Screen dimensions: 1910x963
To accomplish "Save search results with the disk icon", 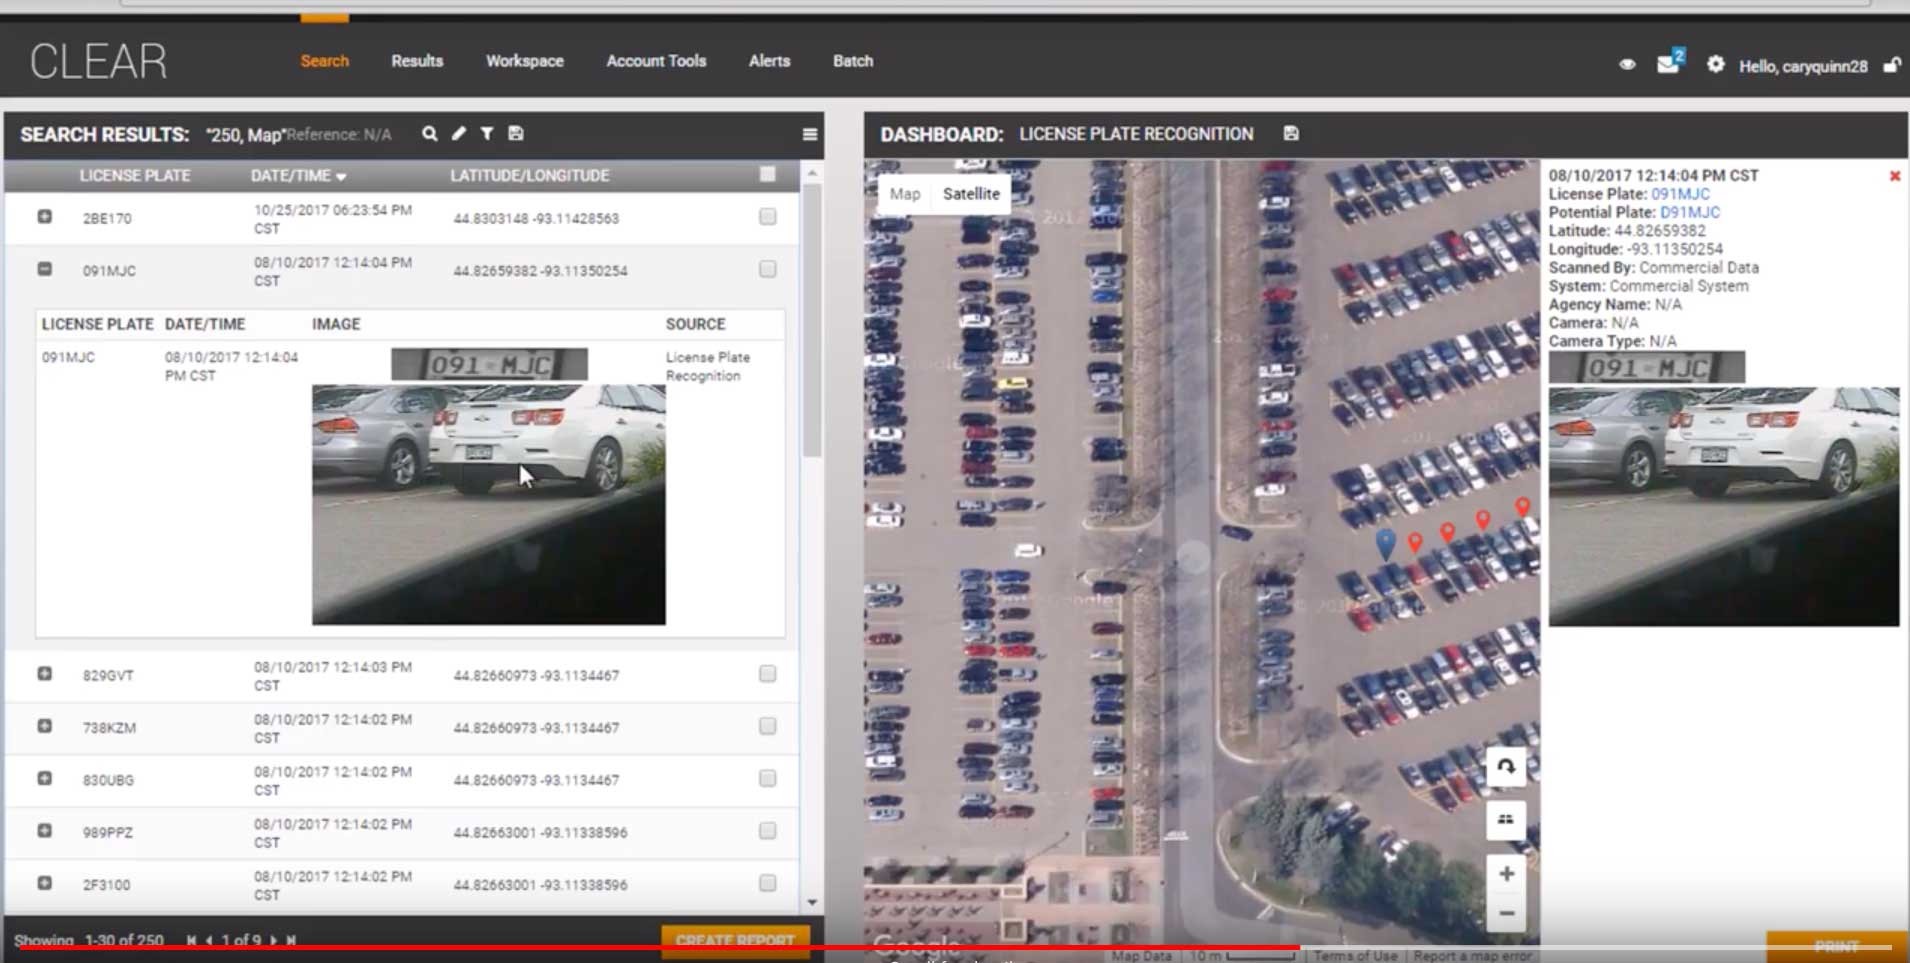I will [516, 134].
